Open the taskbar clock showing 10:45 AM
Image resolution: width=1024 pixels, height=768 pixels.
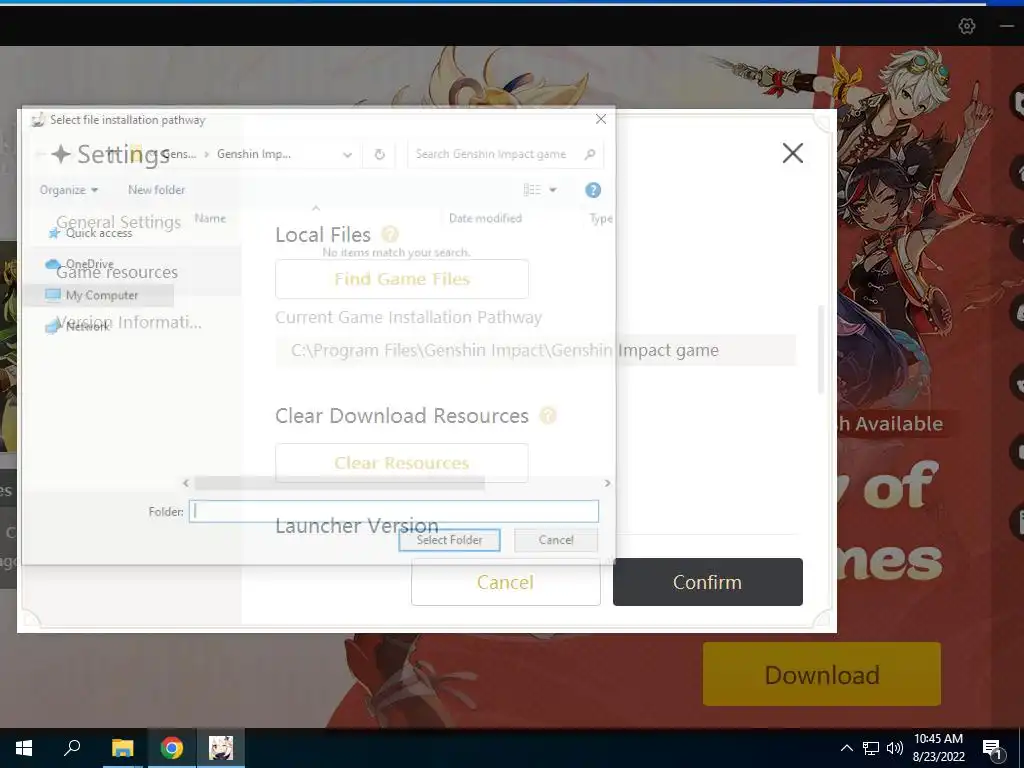click(x=938, y=748)
